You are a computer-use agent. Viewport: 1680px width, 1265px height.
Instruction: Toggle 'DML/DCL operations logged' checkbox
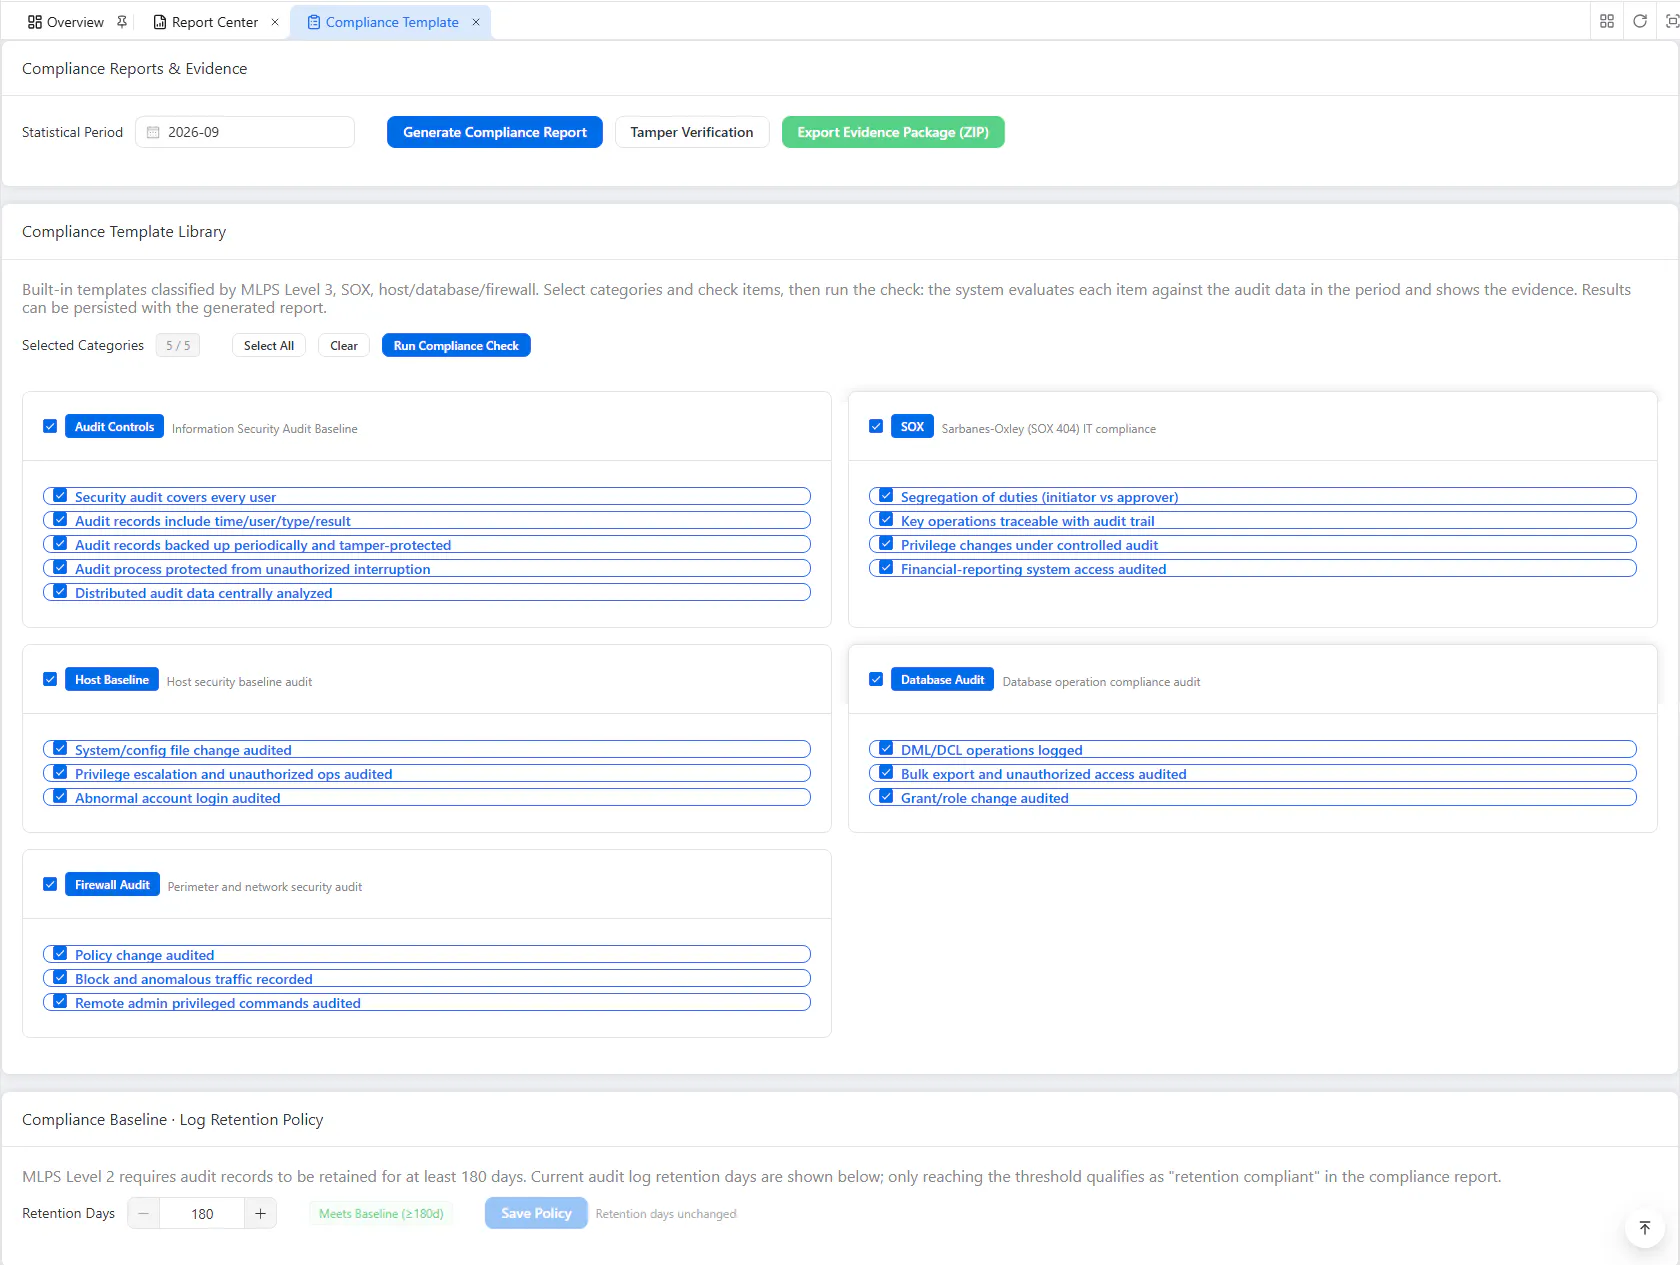[x=886, y=748]
